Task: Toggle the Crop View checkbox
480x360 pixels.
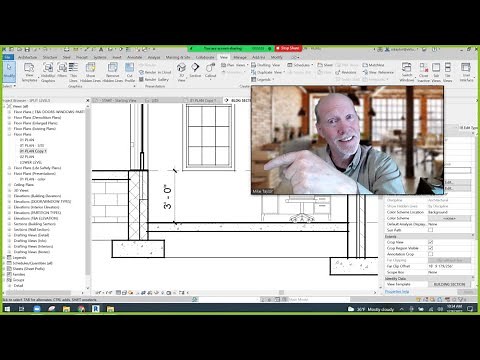Action: pyautogui.click(x=430, y=242)
